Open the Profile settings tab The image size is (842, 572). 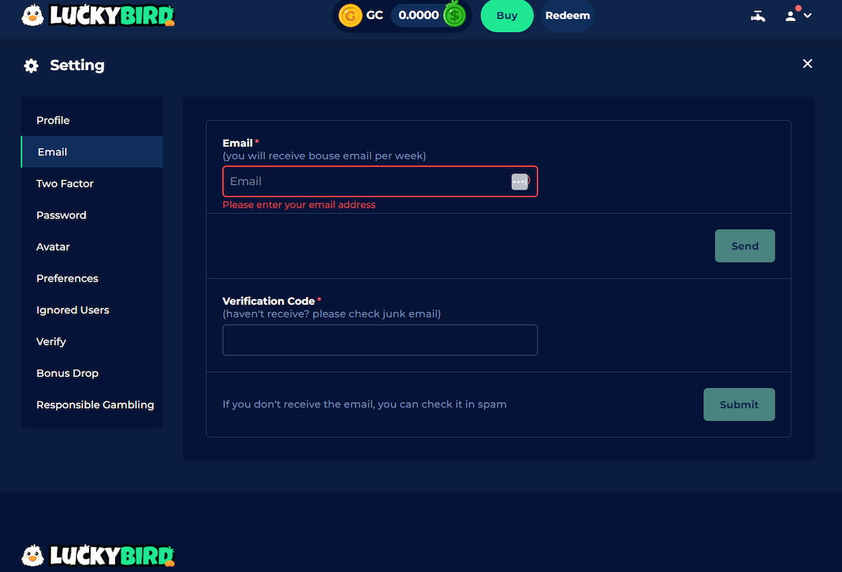(x=92, y=120)
